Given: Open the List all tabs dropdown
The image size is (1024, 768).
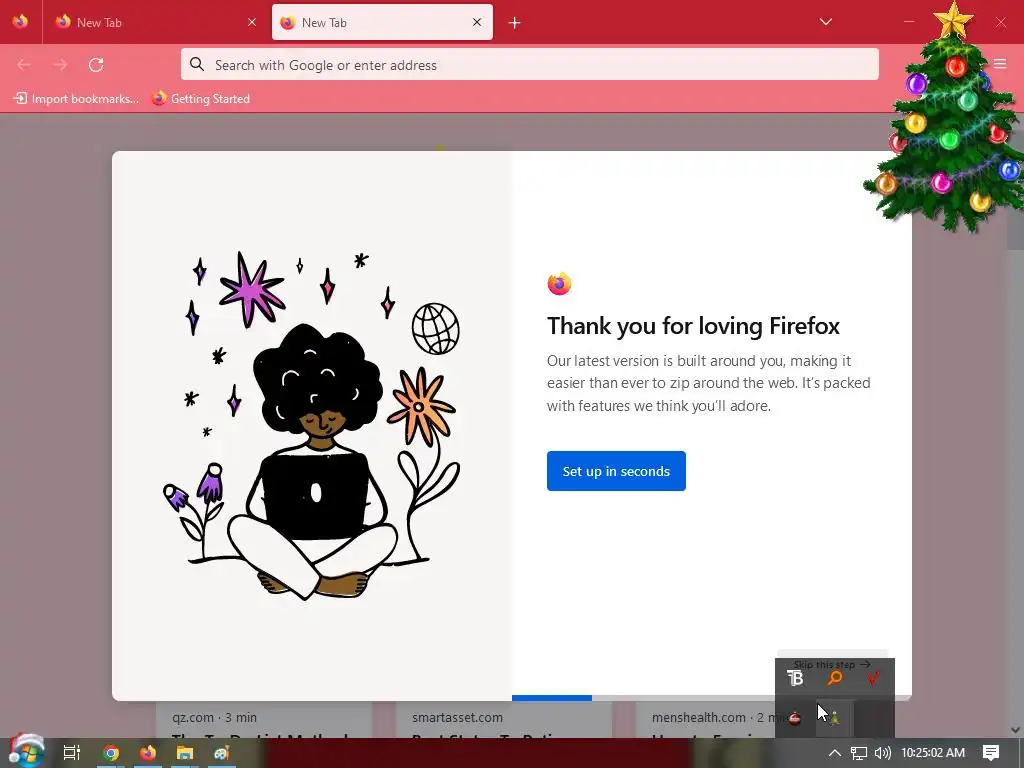Looking at the screenshot, I should pyautogui.click(x=825, y=22).
